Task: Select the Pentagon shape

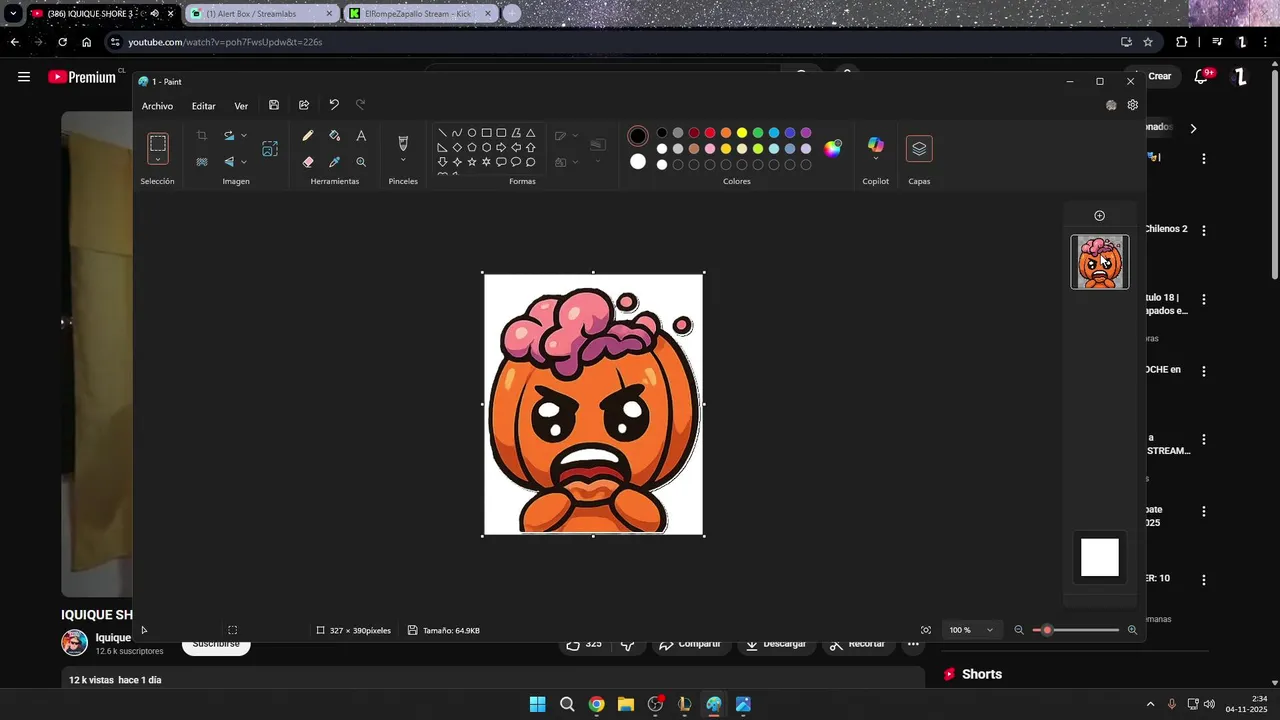Action: [472, 147]
